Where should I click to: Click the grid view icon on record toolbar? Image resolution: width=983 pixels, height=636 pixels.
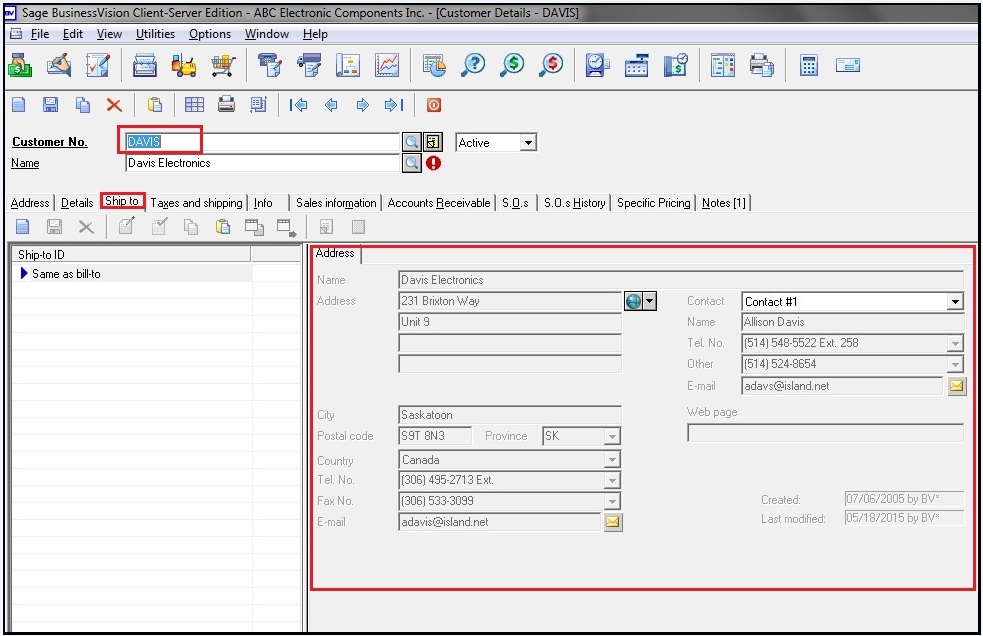(x=194, y=105)
